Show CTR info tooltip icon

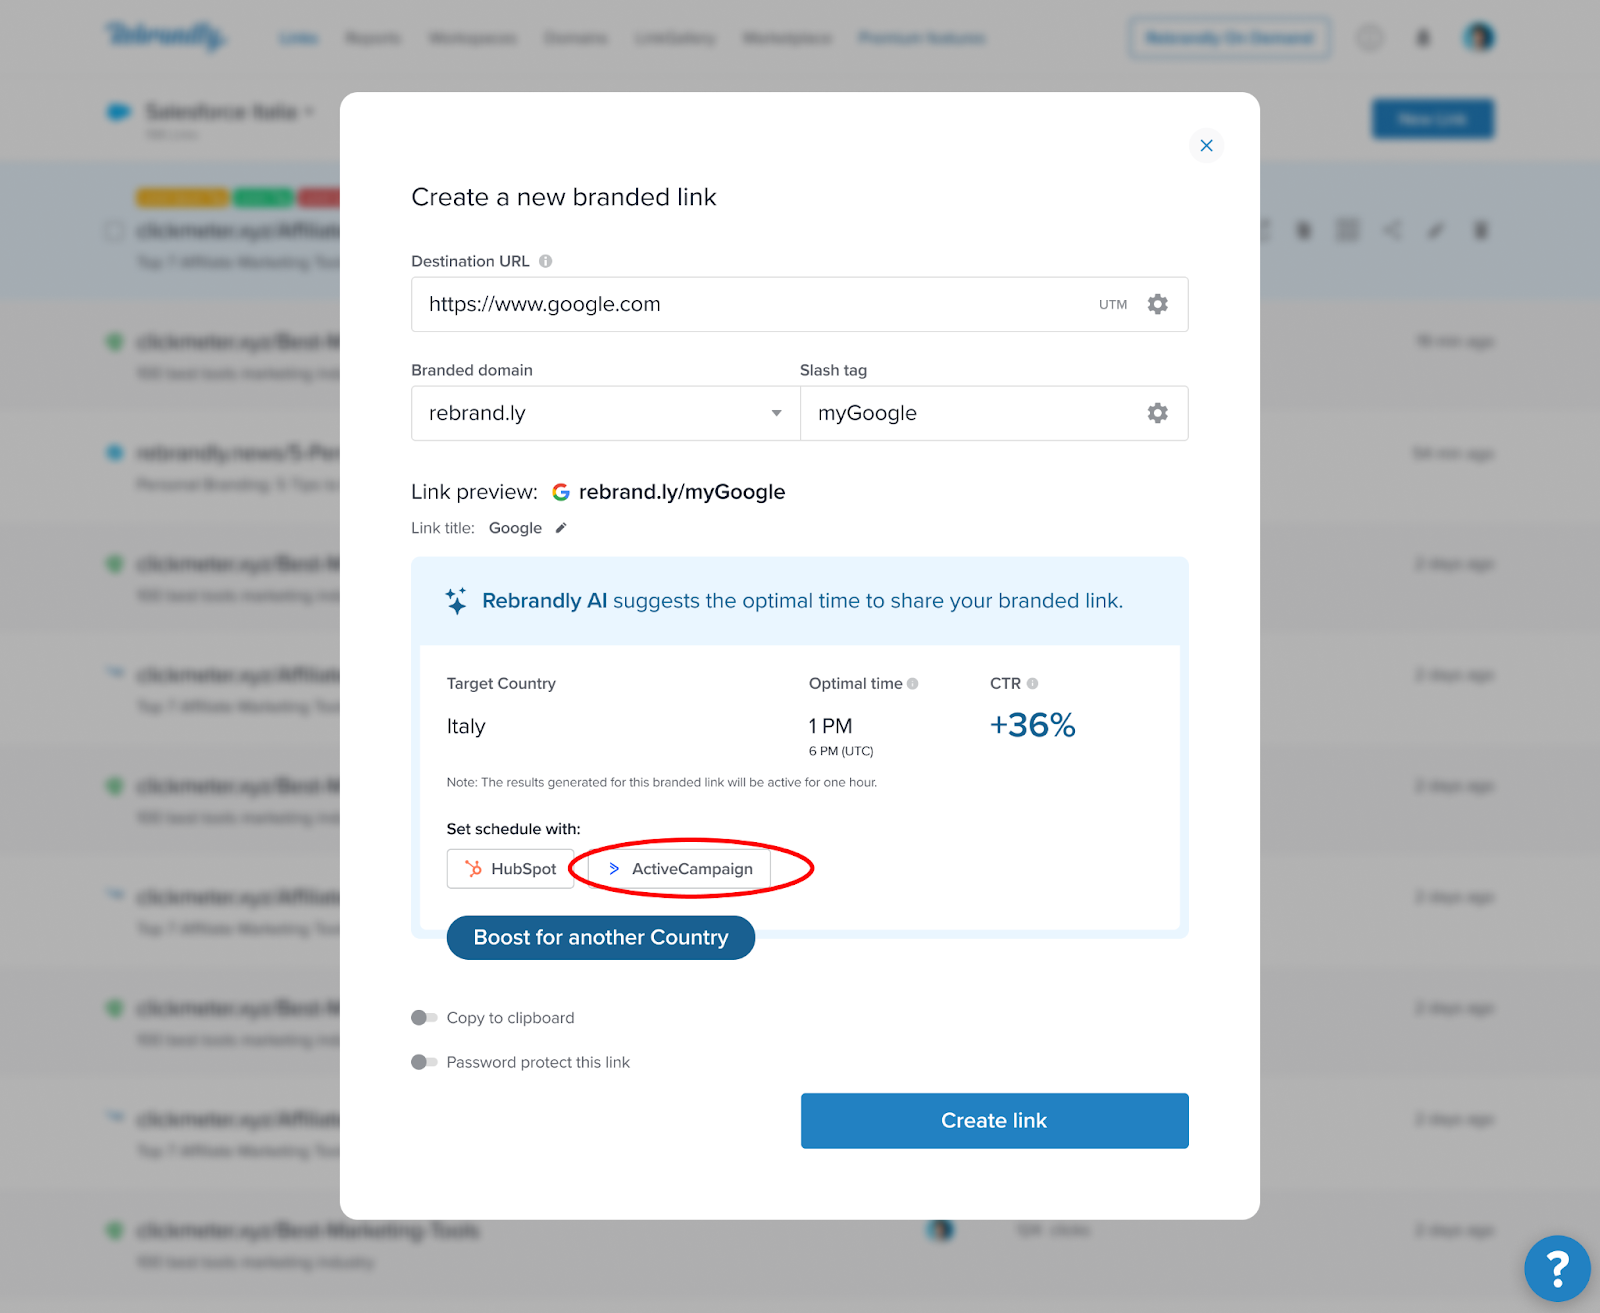click(1032, 684)
